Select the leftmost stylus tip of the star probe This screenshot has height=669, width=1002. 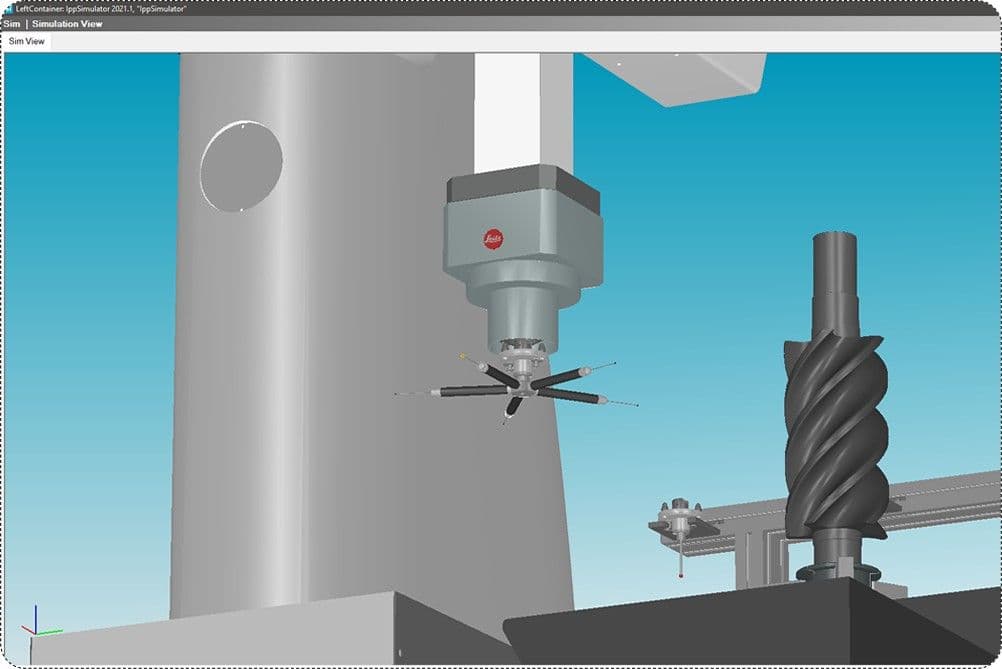click(396, 394)
